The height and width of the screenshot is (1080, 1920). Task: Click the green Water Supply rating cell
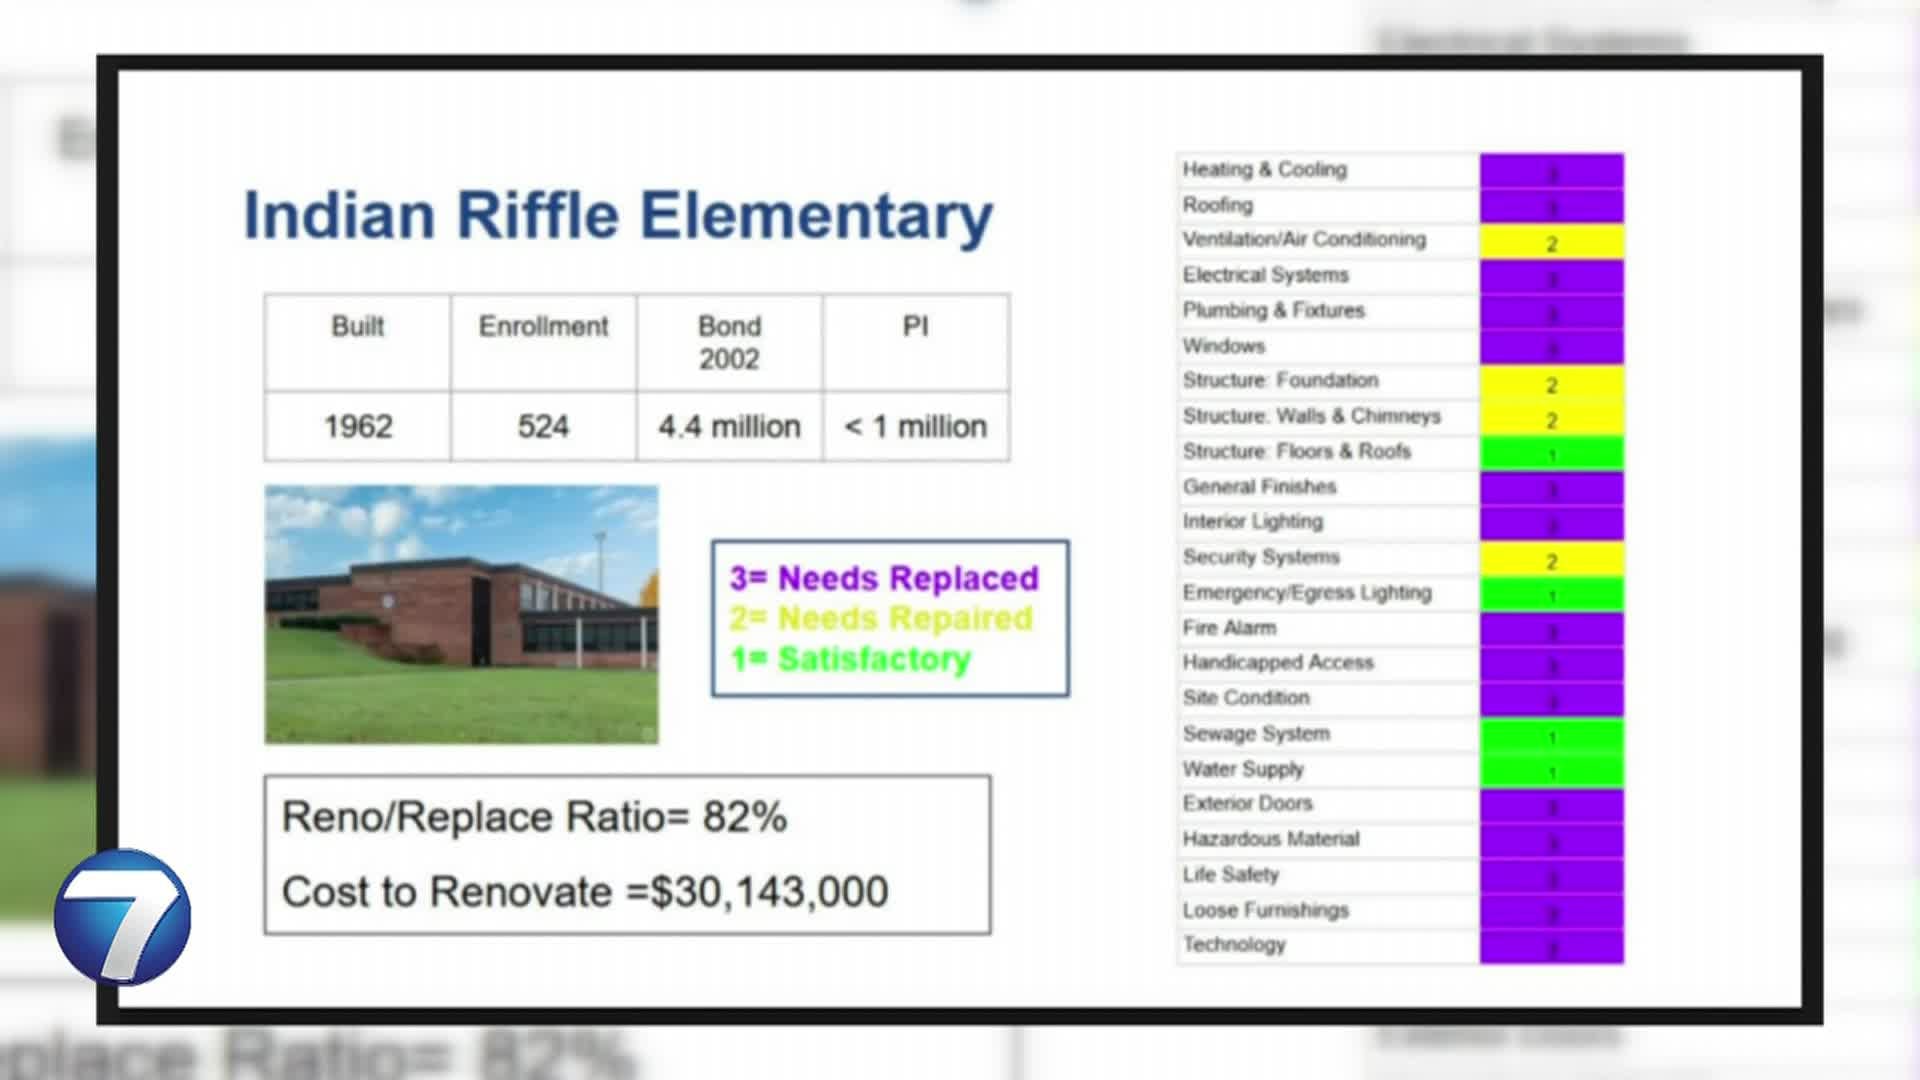click(1551, 770)
